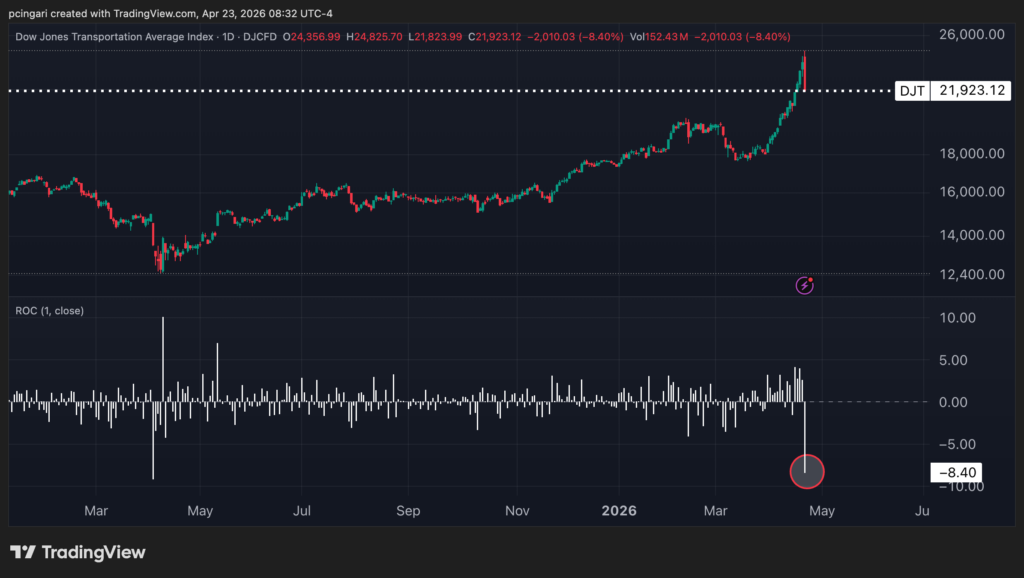The height and width of the screenshot is (578, 1024).
Task: Select the 2026 label on the time axis
Action: pos(619,510)
